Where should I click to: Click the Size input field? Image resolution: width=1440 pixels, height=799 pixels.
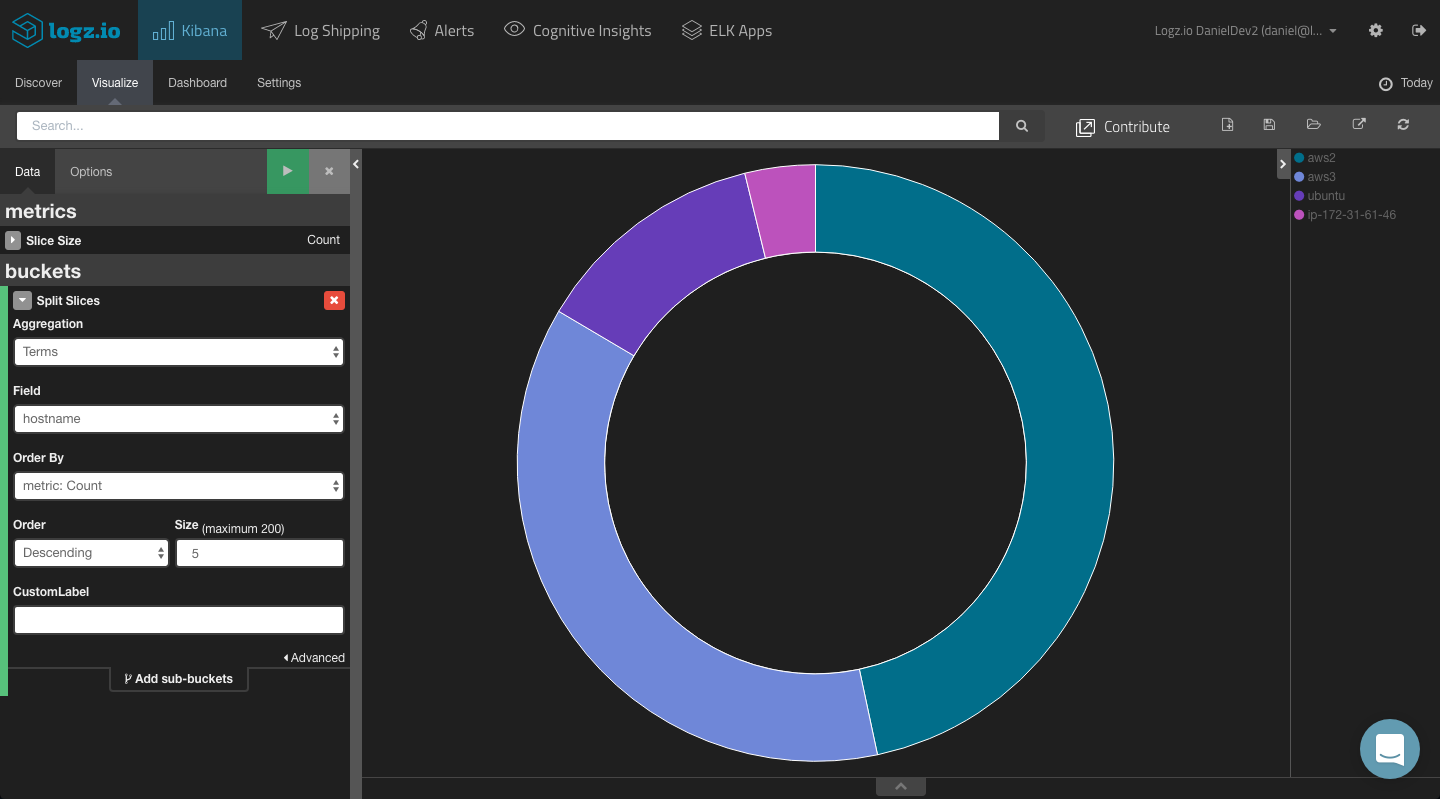tap(260, 553)
